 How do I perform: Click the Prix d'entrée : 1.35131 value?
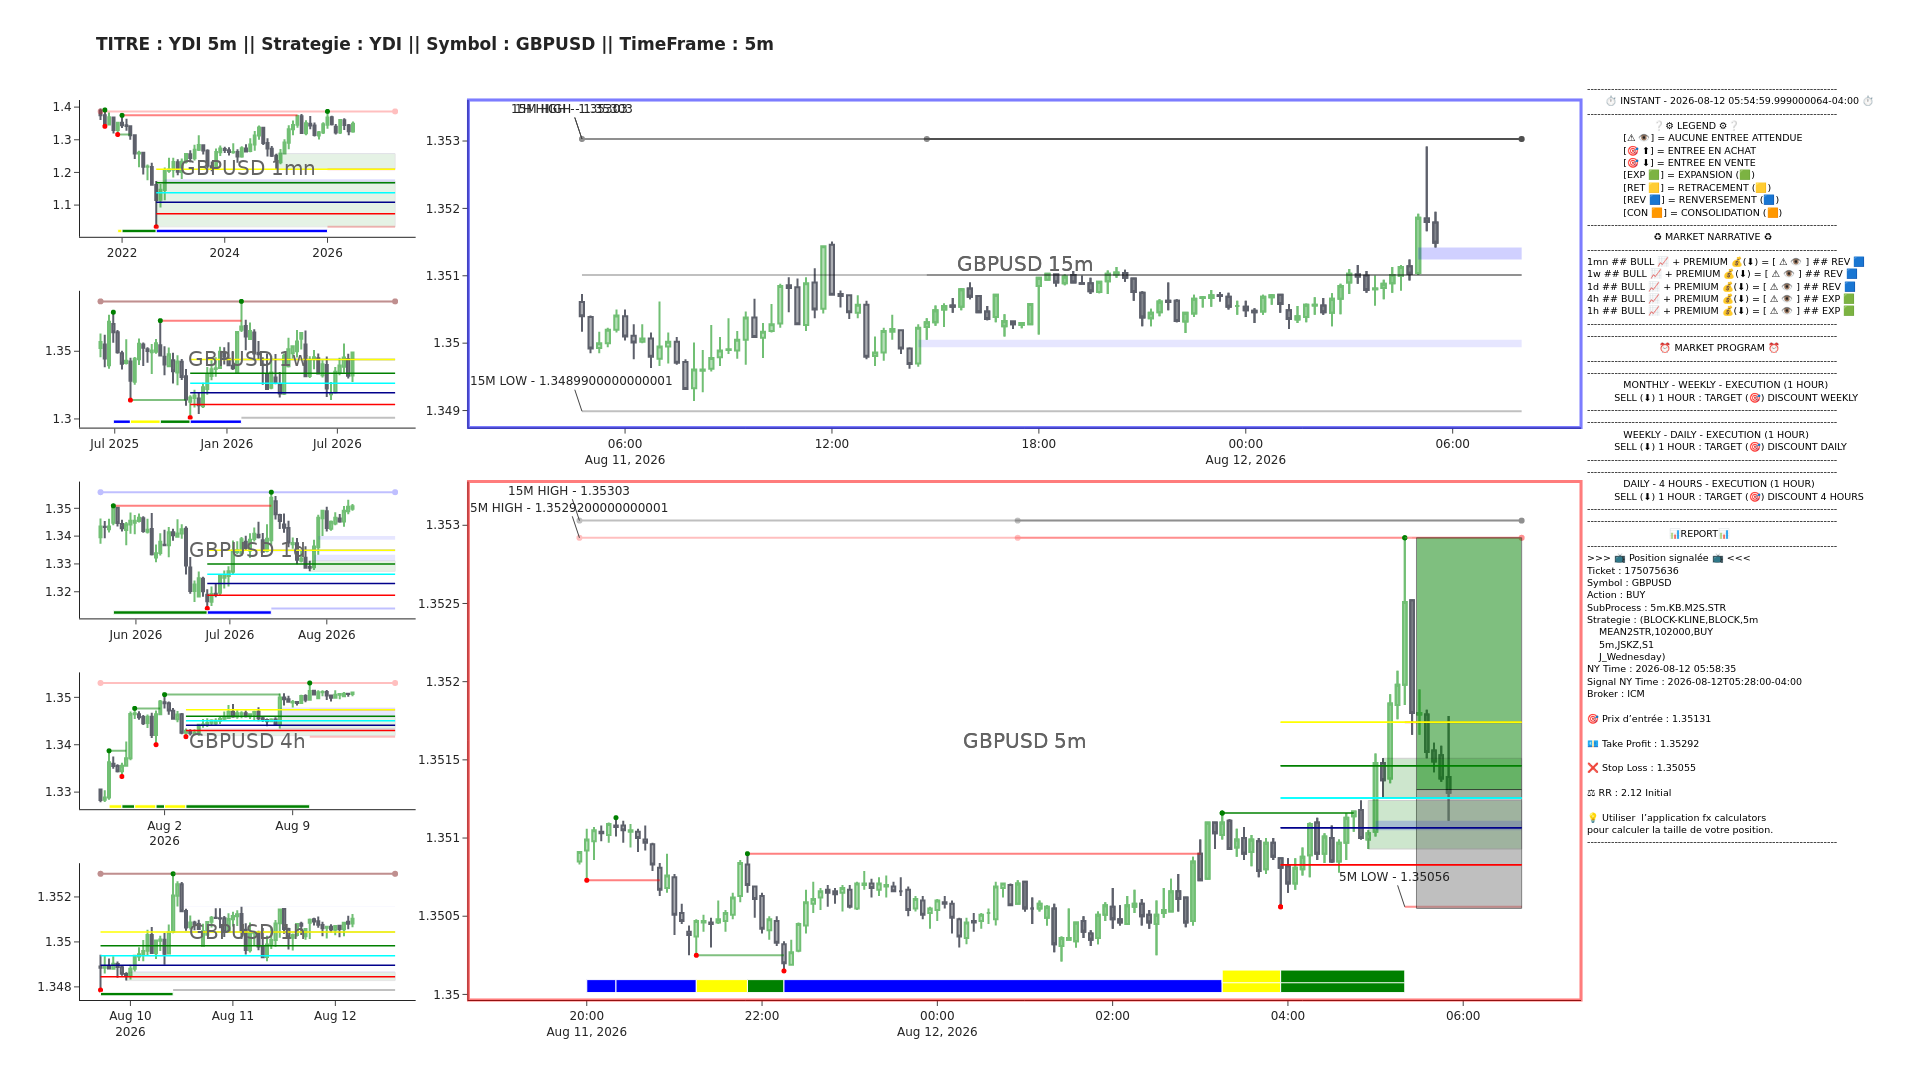tap(1656, 719)
